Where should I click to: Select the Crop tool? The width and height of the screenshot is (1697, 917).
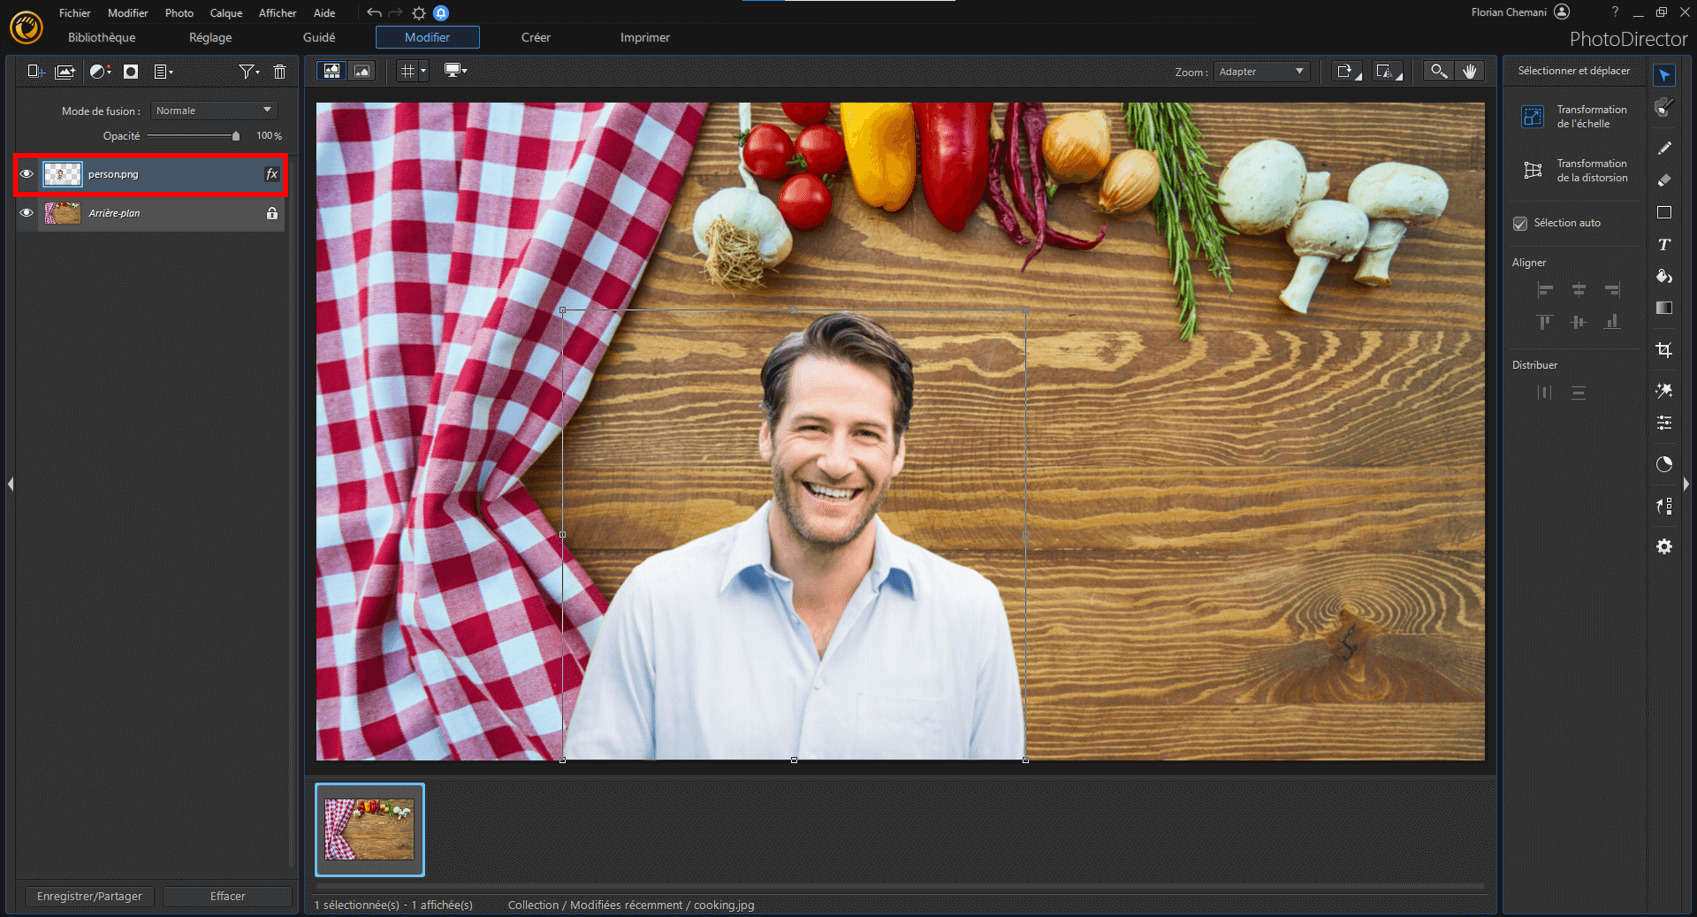[1664, 350]
